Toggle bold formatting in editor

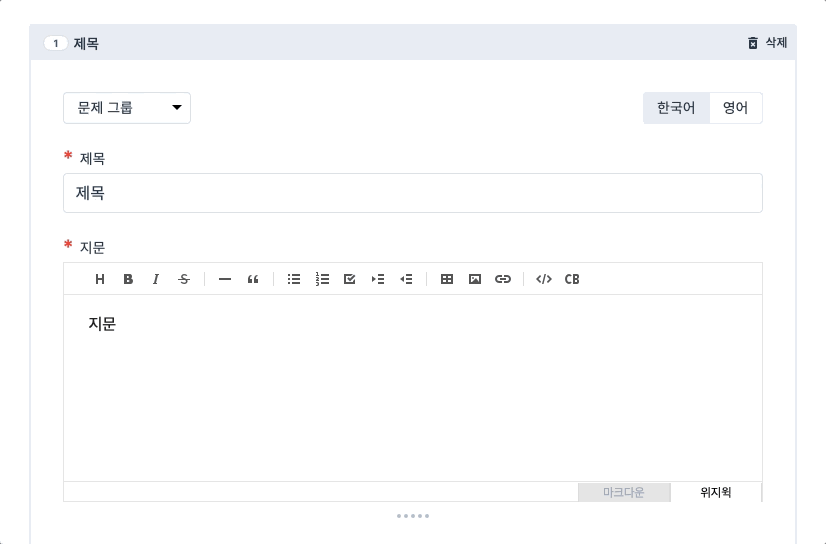(x=128, y=279)
